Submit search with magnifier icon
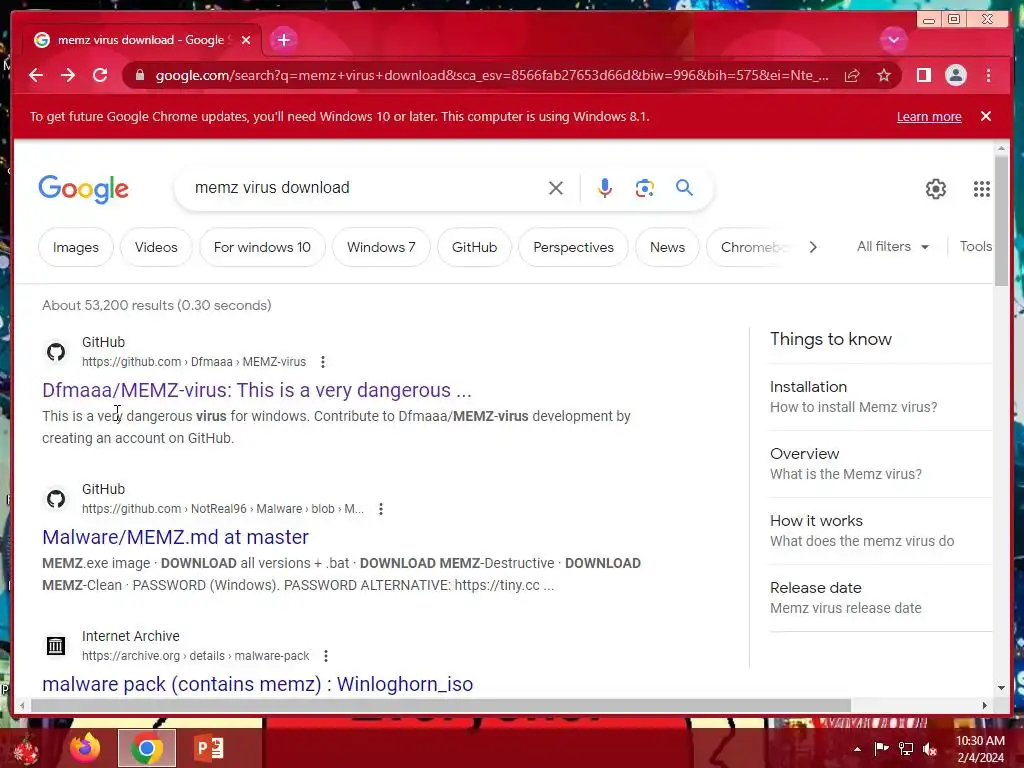This screenshot has width=1024, height=768. 684,188
